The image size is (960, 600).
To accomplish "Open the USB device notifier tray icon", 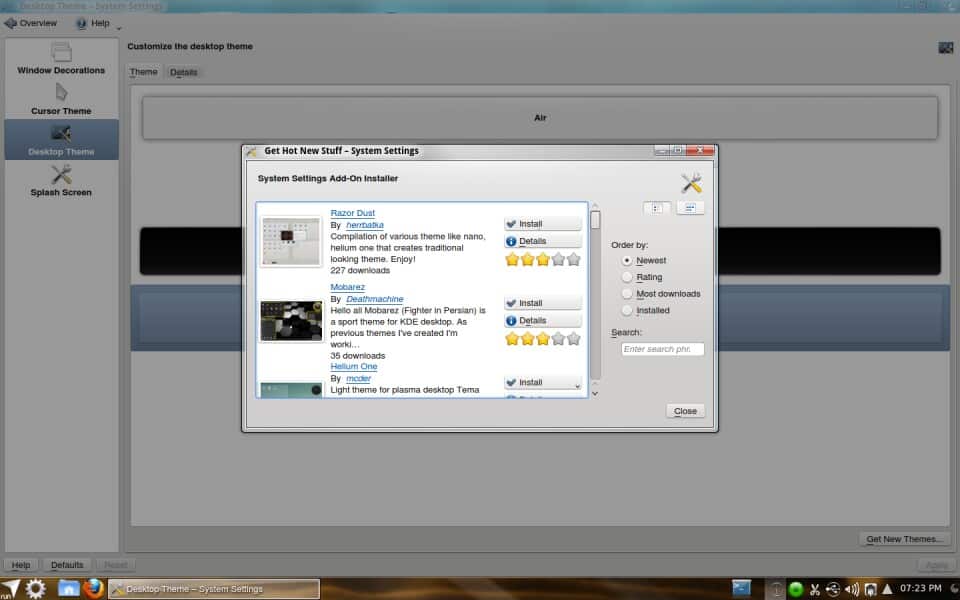I will tap(833, 590).
